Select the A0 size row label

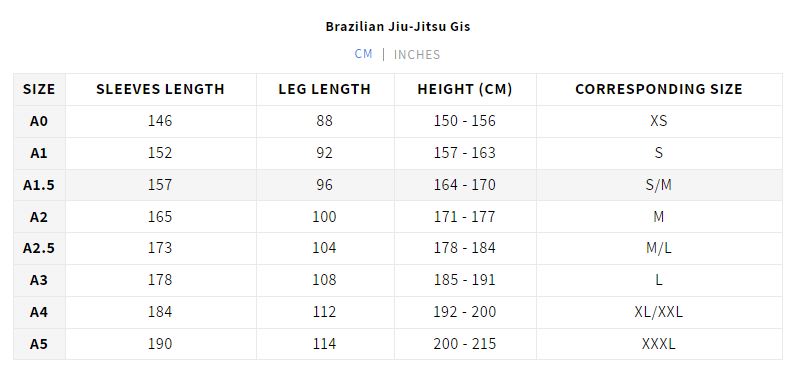[x=39, y=121]
